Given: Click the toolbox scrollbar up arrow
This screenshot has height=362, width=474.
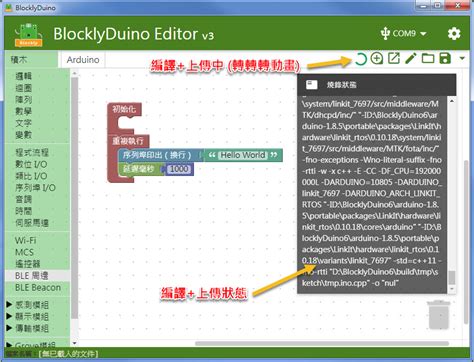Looking at the screenshot, I should [75, 73].
